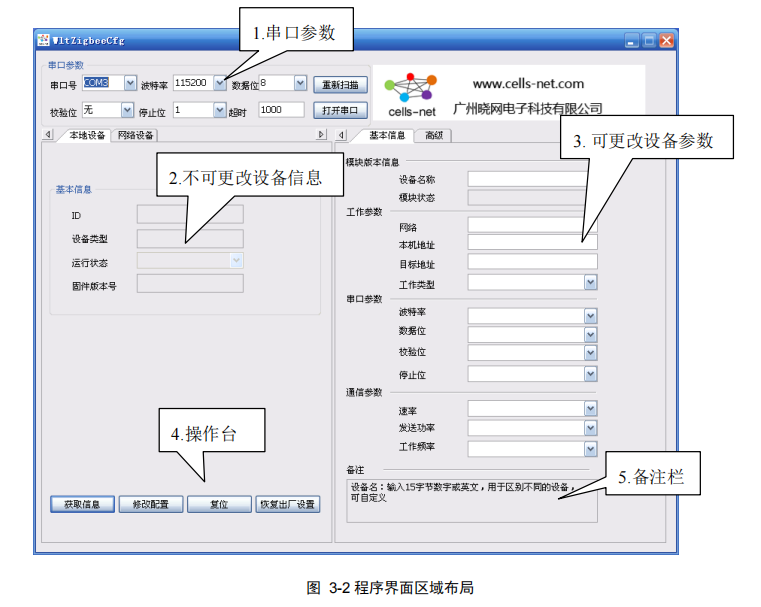This screenshot has height=607, width=761.
Task: Switch to the 网络设备 tab
Action: tap(135, 135)
